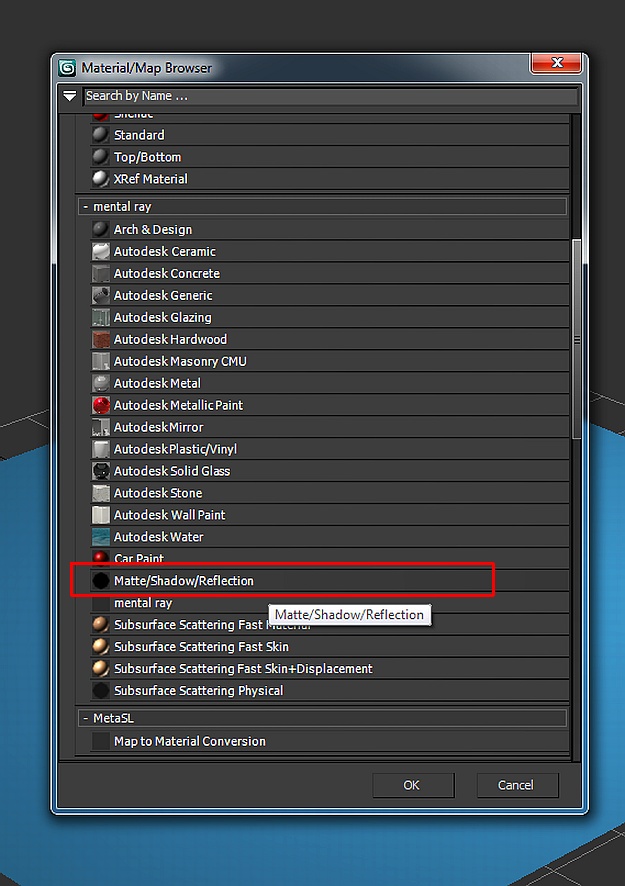Select the Autodesk Stone entry
The width and height of the screenshot is (625, 886).
coord(330,493)
